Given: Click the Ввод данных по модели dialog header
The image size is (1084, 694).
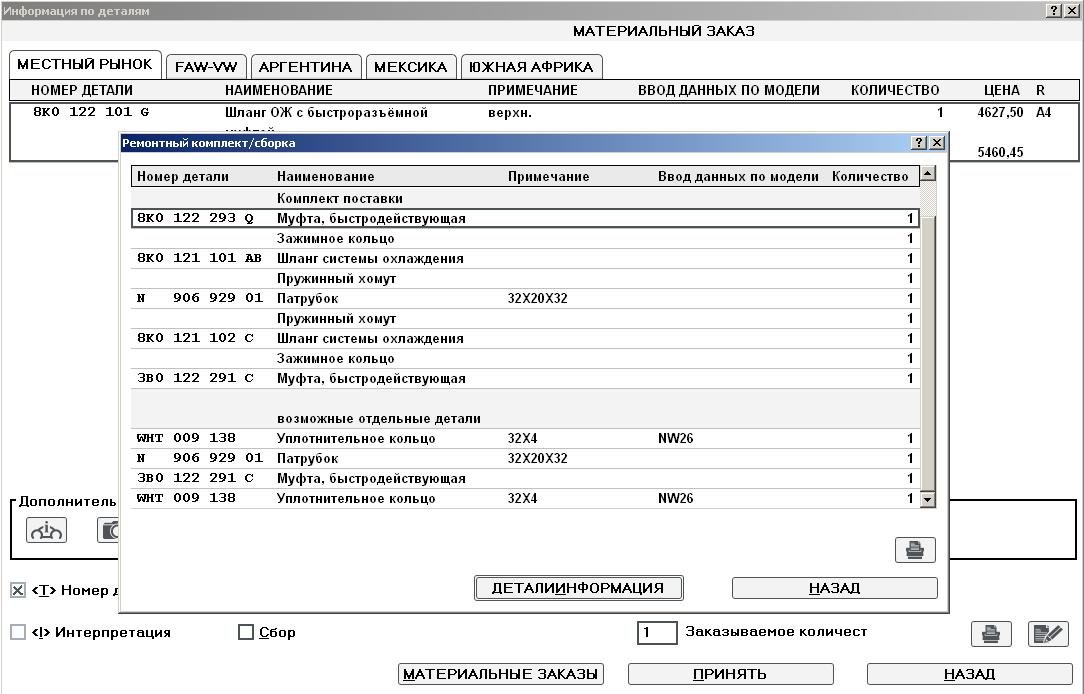Looking at the screenshot, I should tap(738, 177).
